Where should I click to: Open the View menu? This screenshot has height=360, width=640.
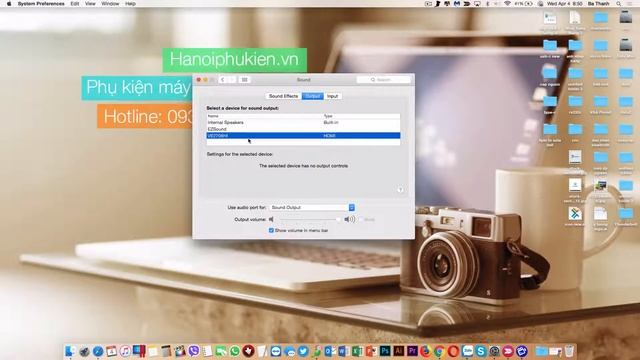point(90,4)
